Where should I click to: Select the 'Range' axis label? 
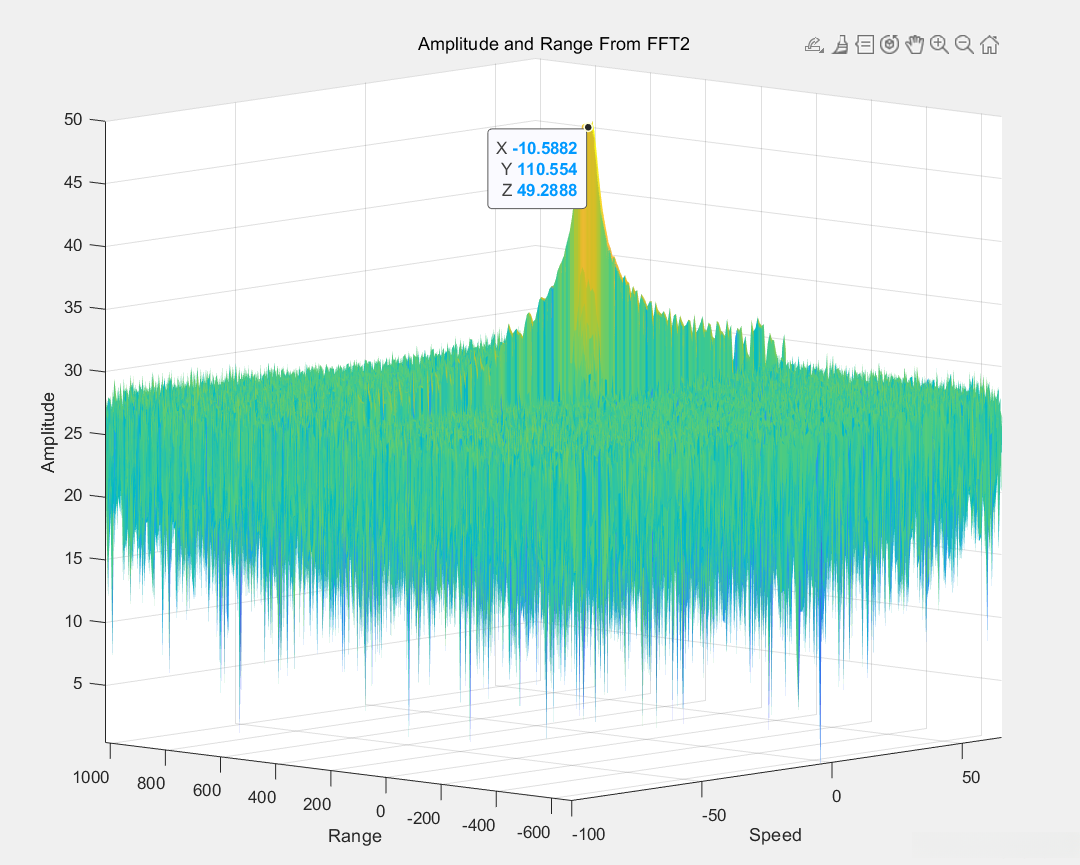pos(354,835)
